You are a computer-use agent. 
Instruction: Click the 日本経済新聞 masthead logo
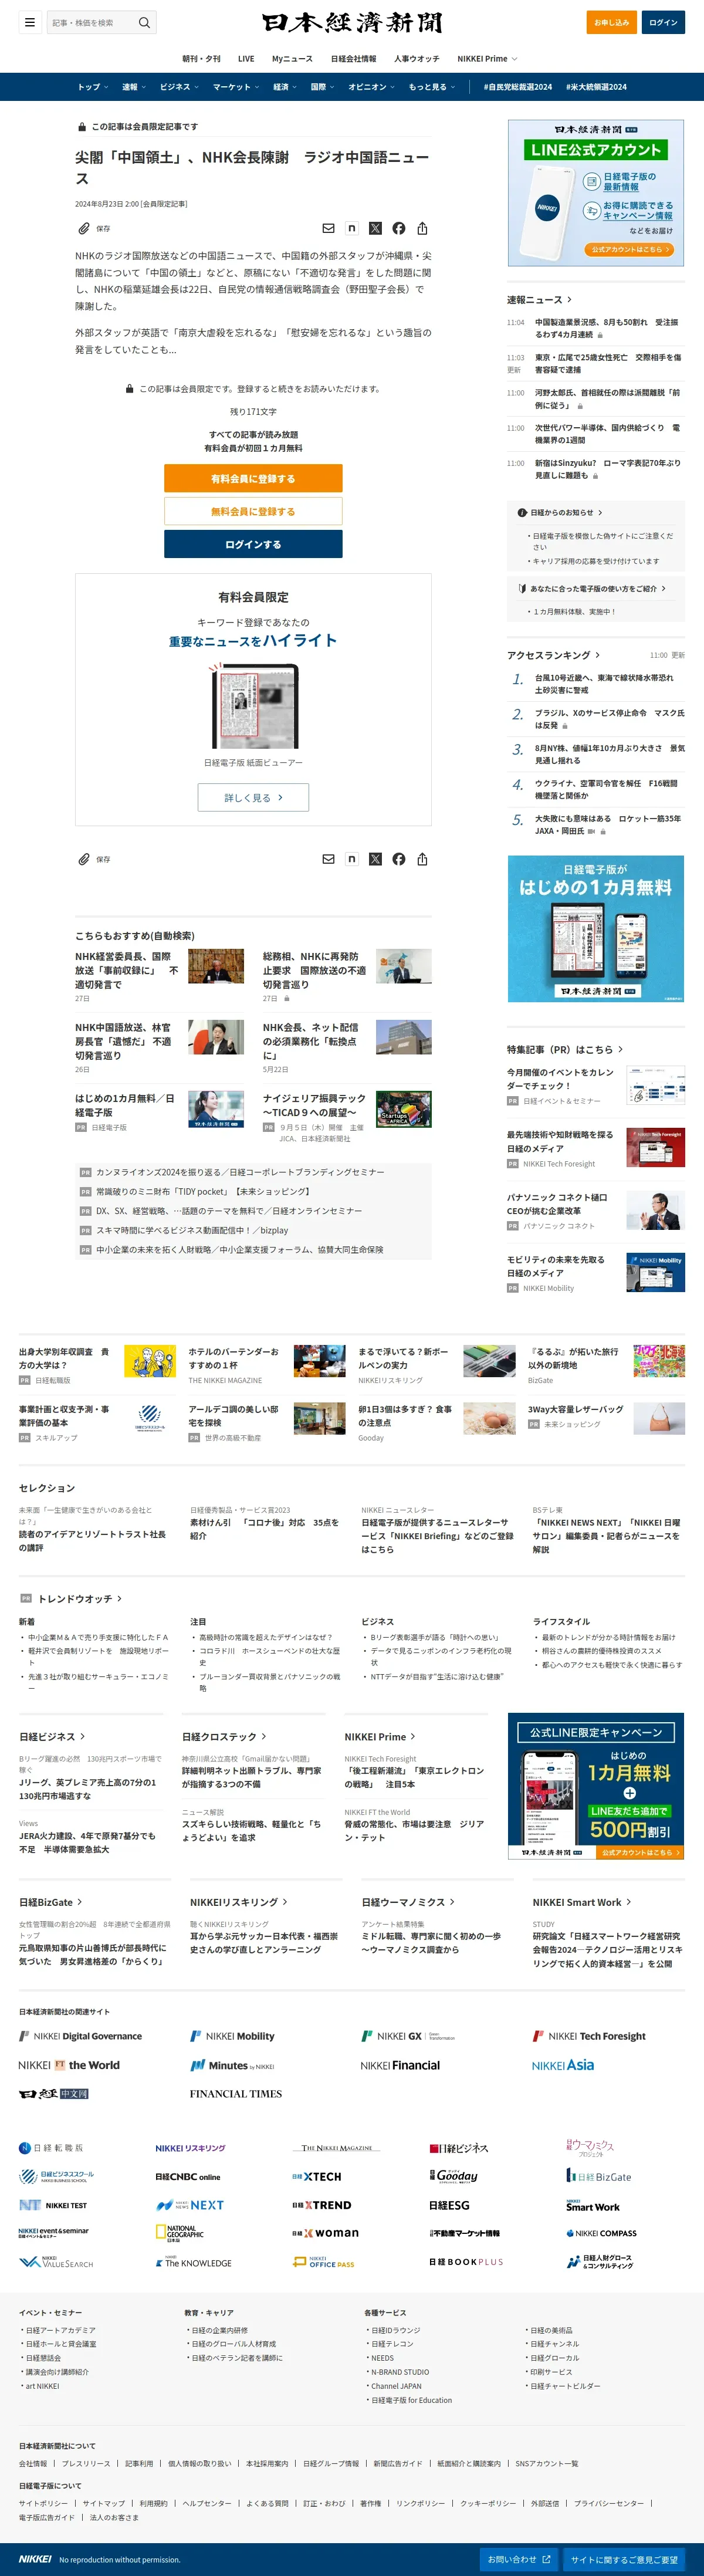click(x=352, y=22)
